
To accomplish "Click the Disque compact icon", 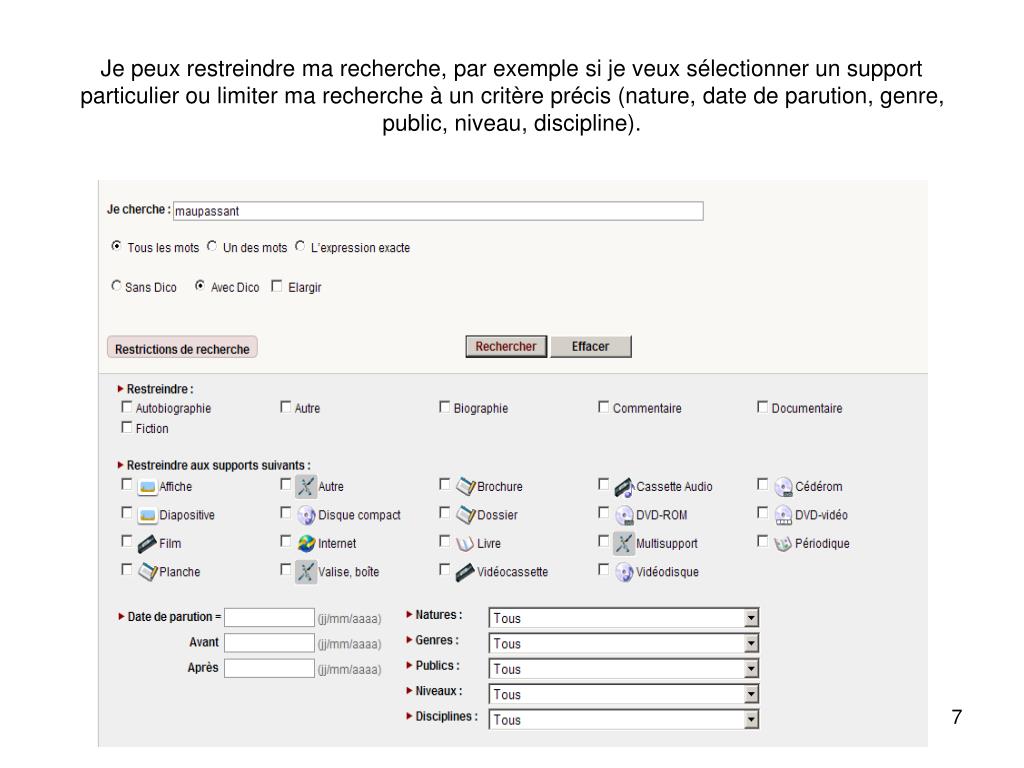I will (306, 515).
